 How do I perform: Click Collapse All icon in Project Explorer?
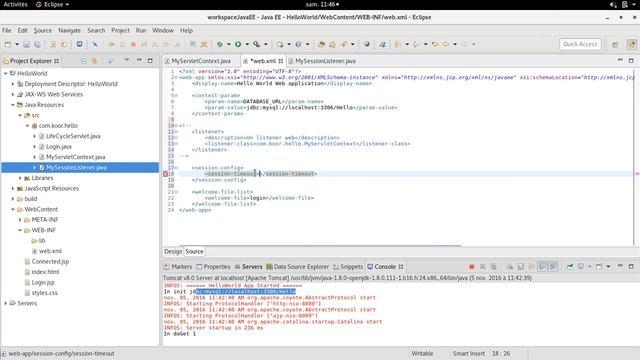point(84,61)
